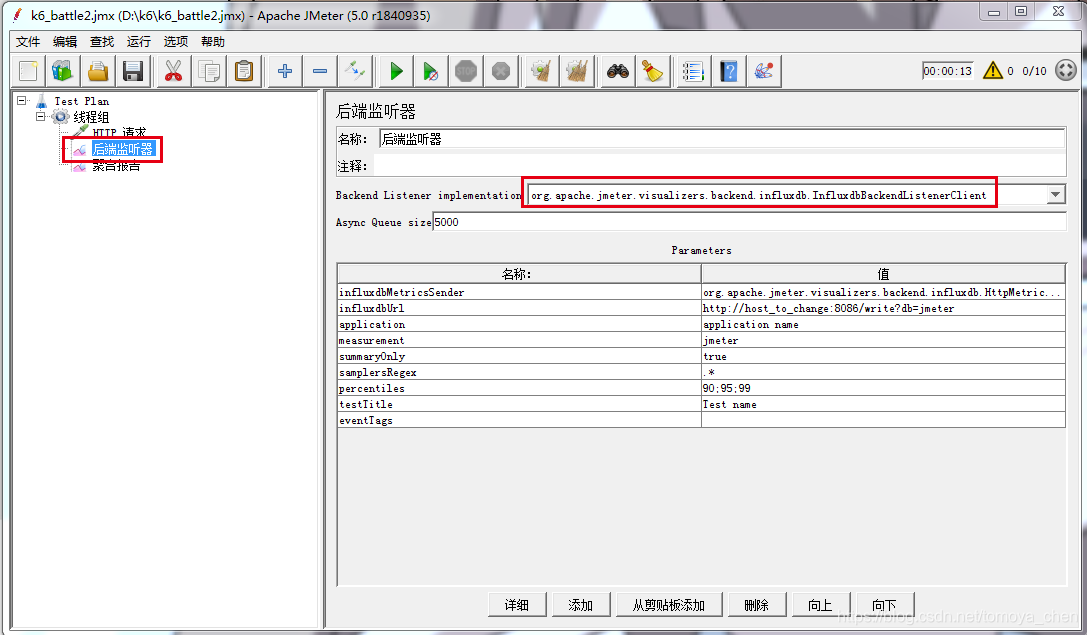Click the Clear All results icon
Viewport: 1087px width, 635px height.
577,71
